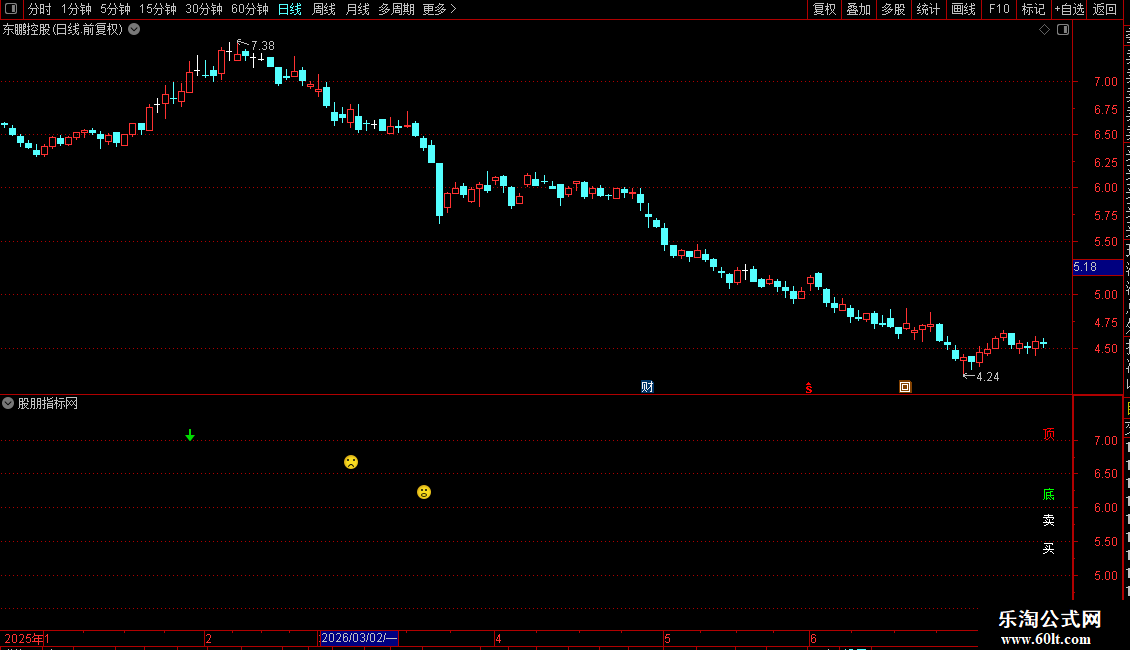This screenshot has width=1130, height=650.
Task: Click the 2026/03/02 date label on timeline
Action: click(x=359, y=638)
